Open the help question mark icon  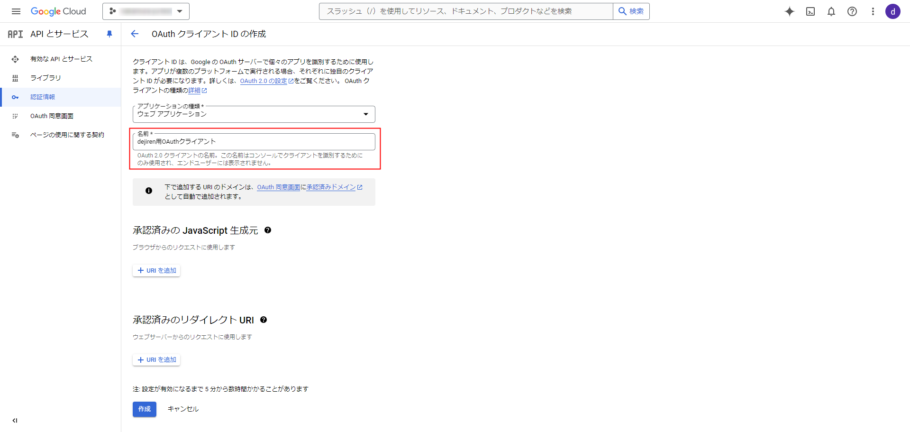click(851, 11)
